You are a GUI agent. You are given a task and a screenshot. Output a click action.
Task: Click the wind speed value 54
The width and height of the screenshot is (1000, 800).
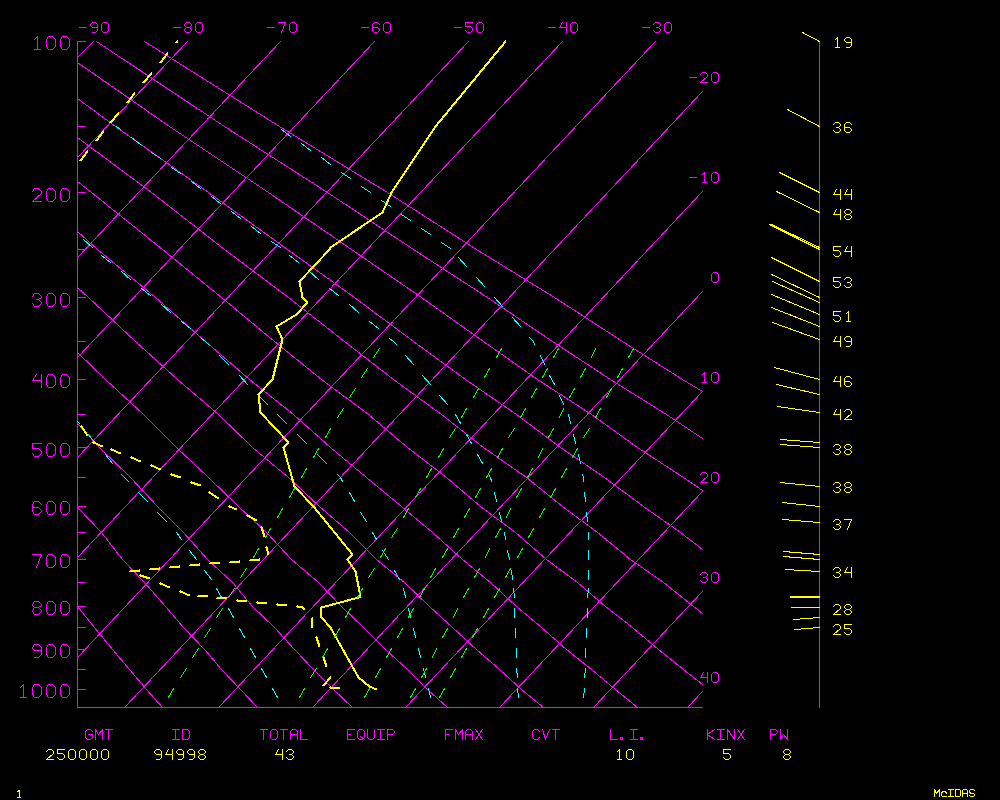[842, 252]
